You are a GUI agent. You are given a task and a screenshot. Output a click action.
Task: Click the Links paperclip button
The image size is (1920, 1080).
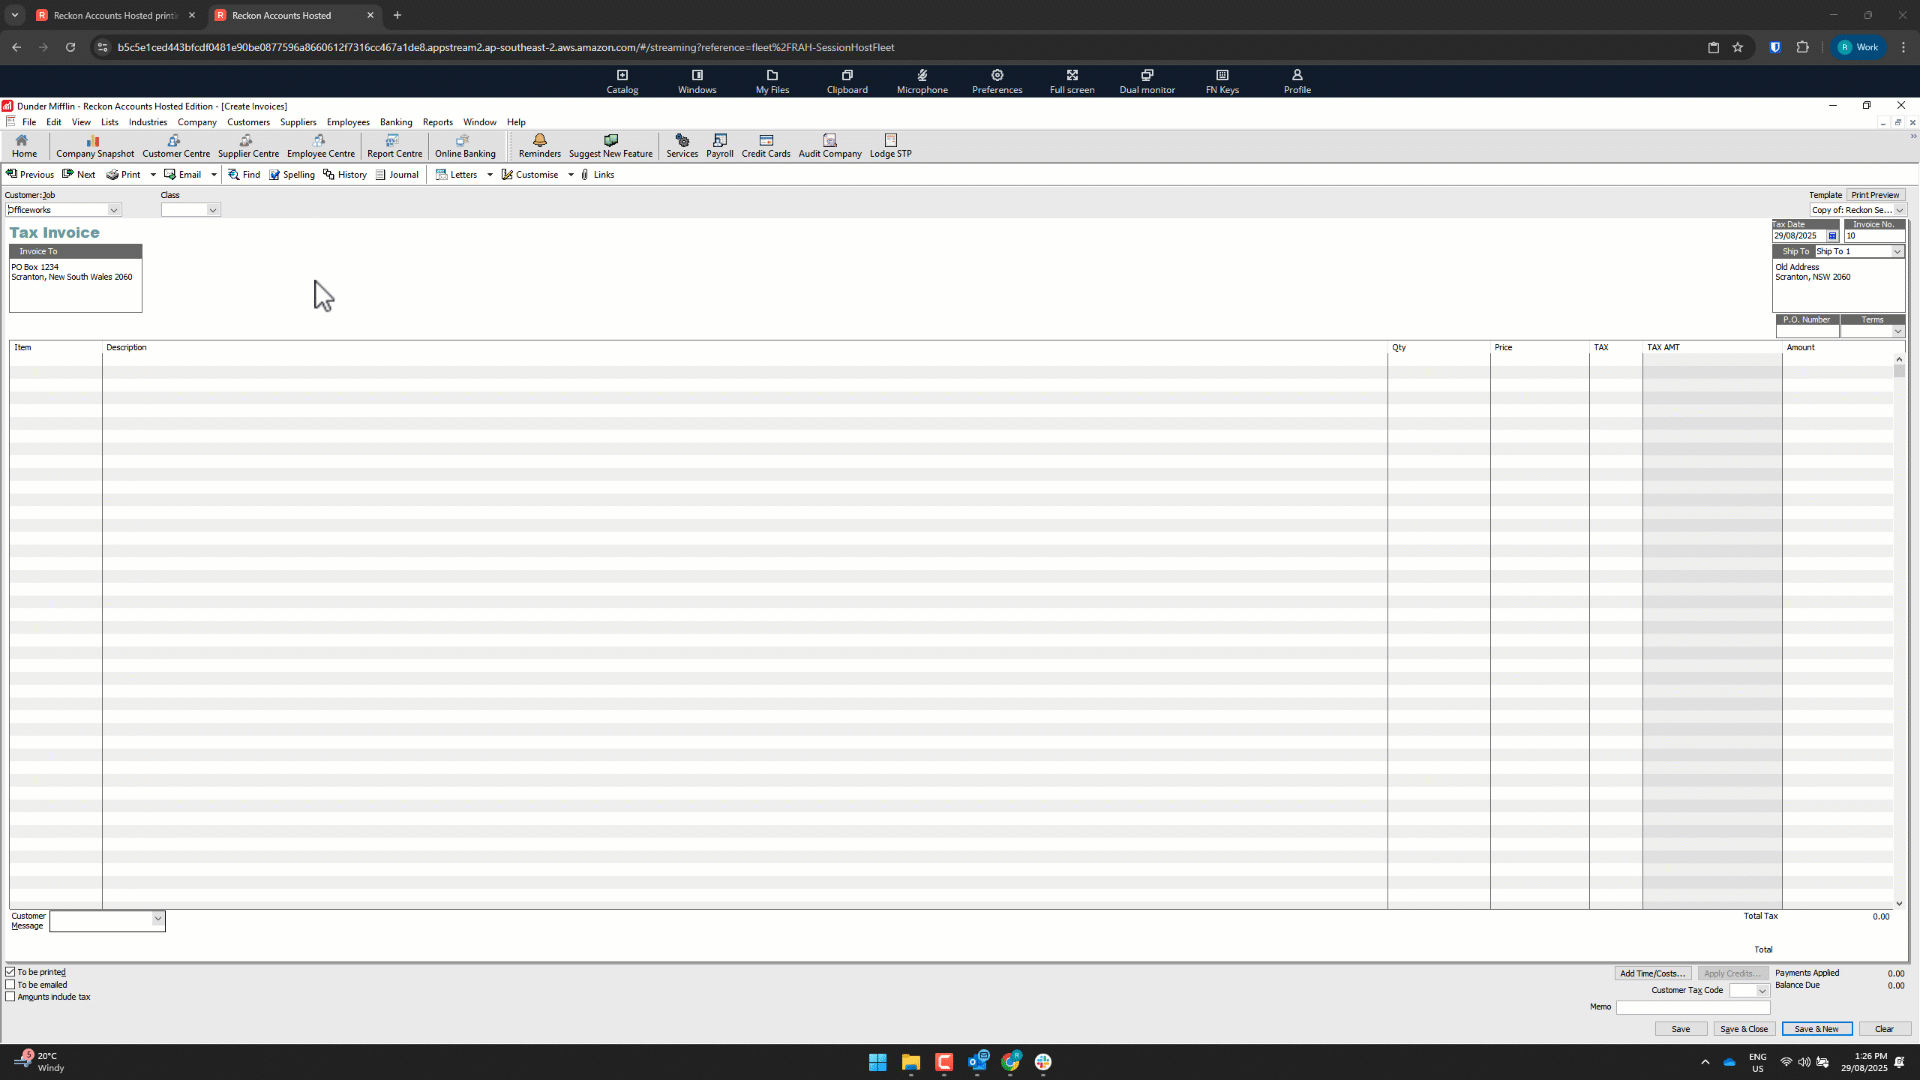597,174
